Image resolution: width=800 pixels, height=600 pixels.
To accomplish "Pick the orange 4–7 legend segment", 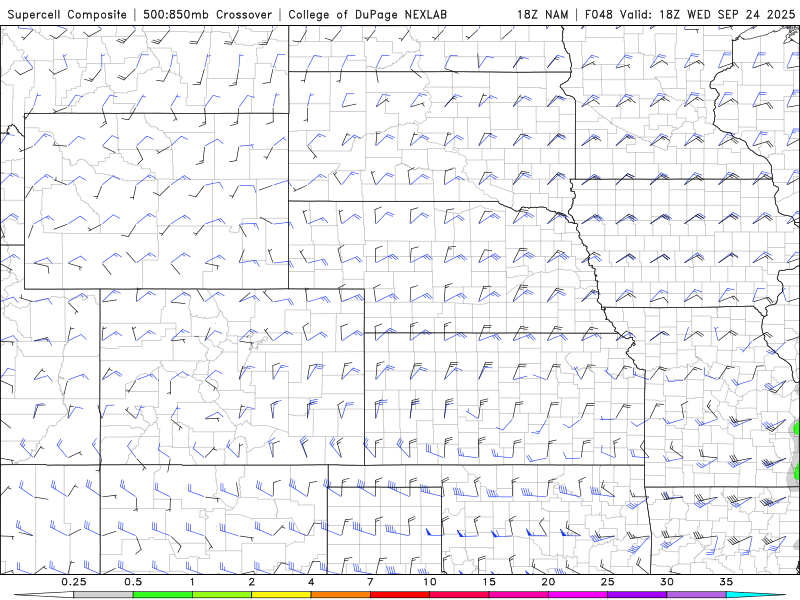I will pyautogui.click(x=340, y=595).
